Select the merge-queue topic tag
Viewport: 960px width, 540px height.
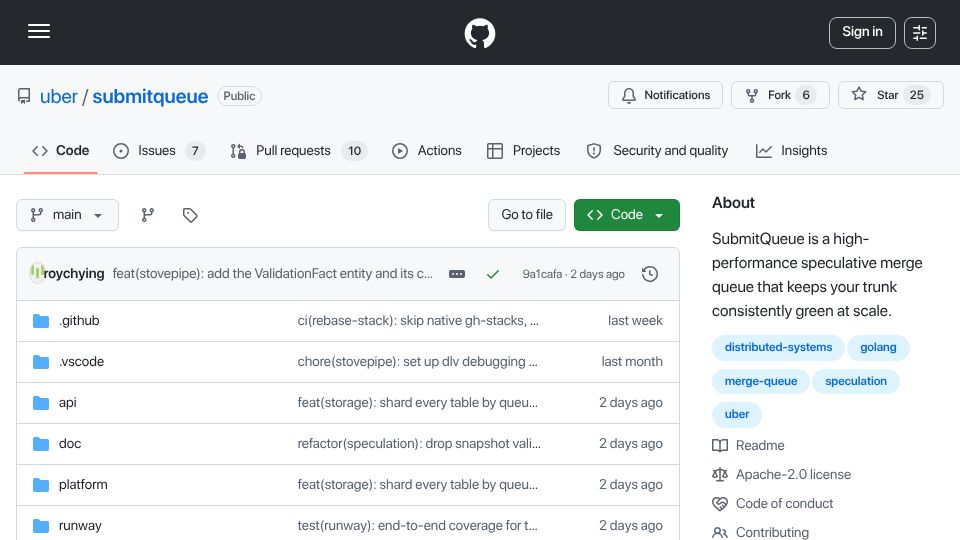click(760, 381)
